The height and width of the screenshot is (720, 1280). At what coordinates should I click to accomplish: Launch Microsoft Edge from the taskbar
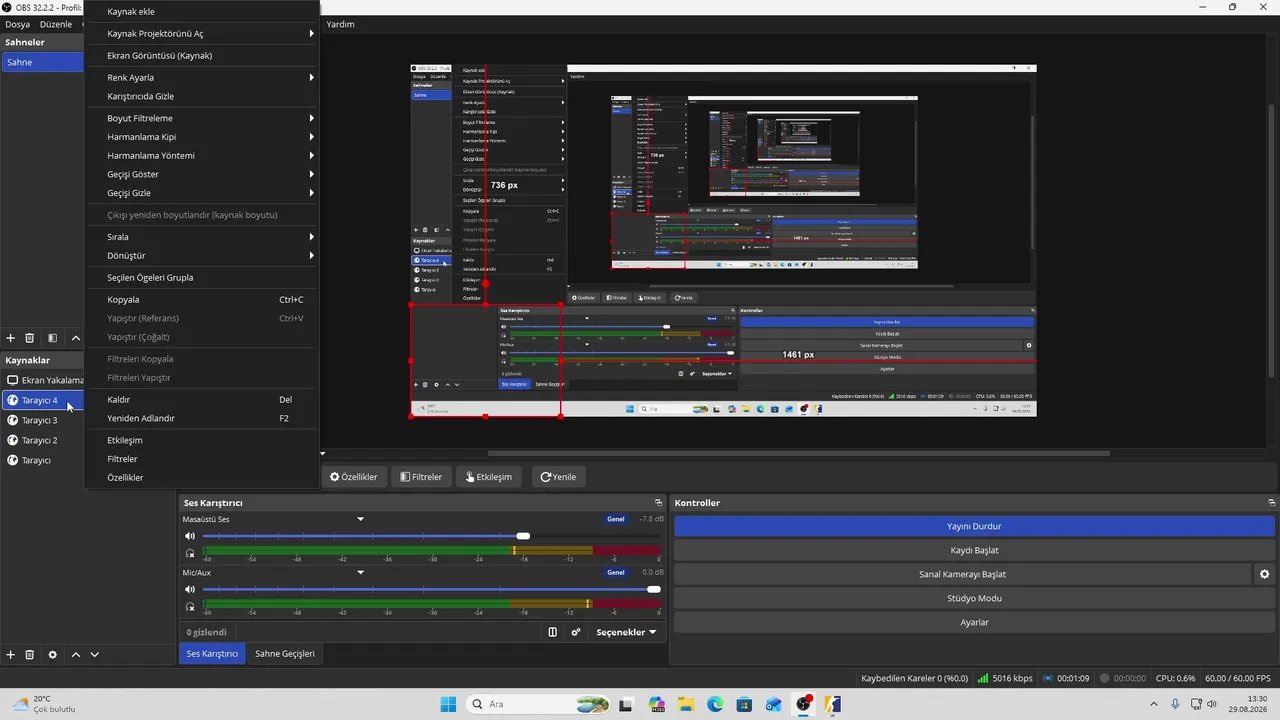click(715, 704)
